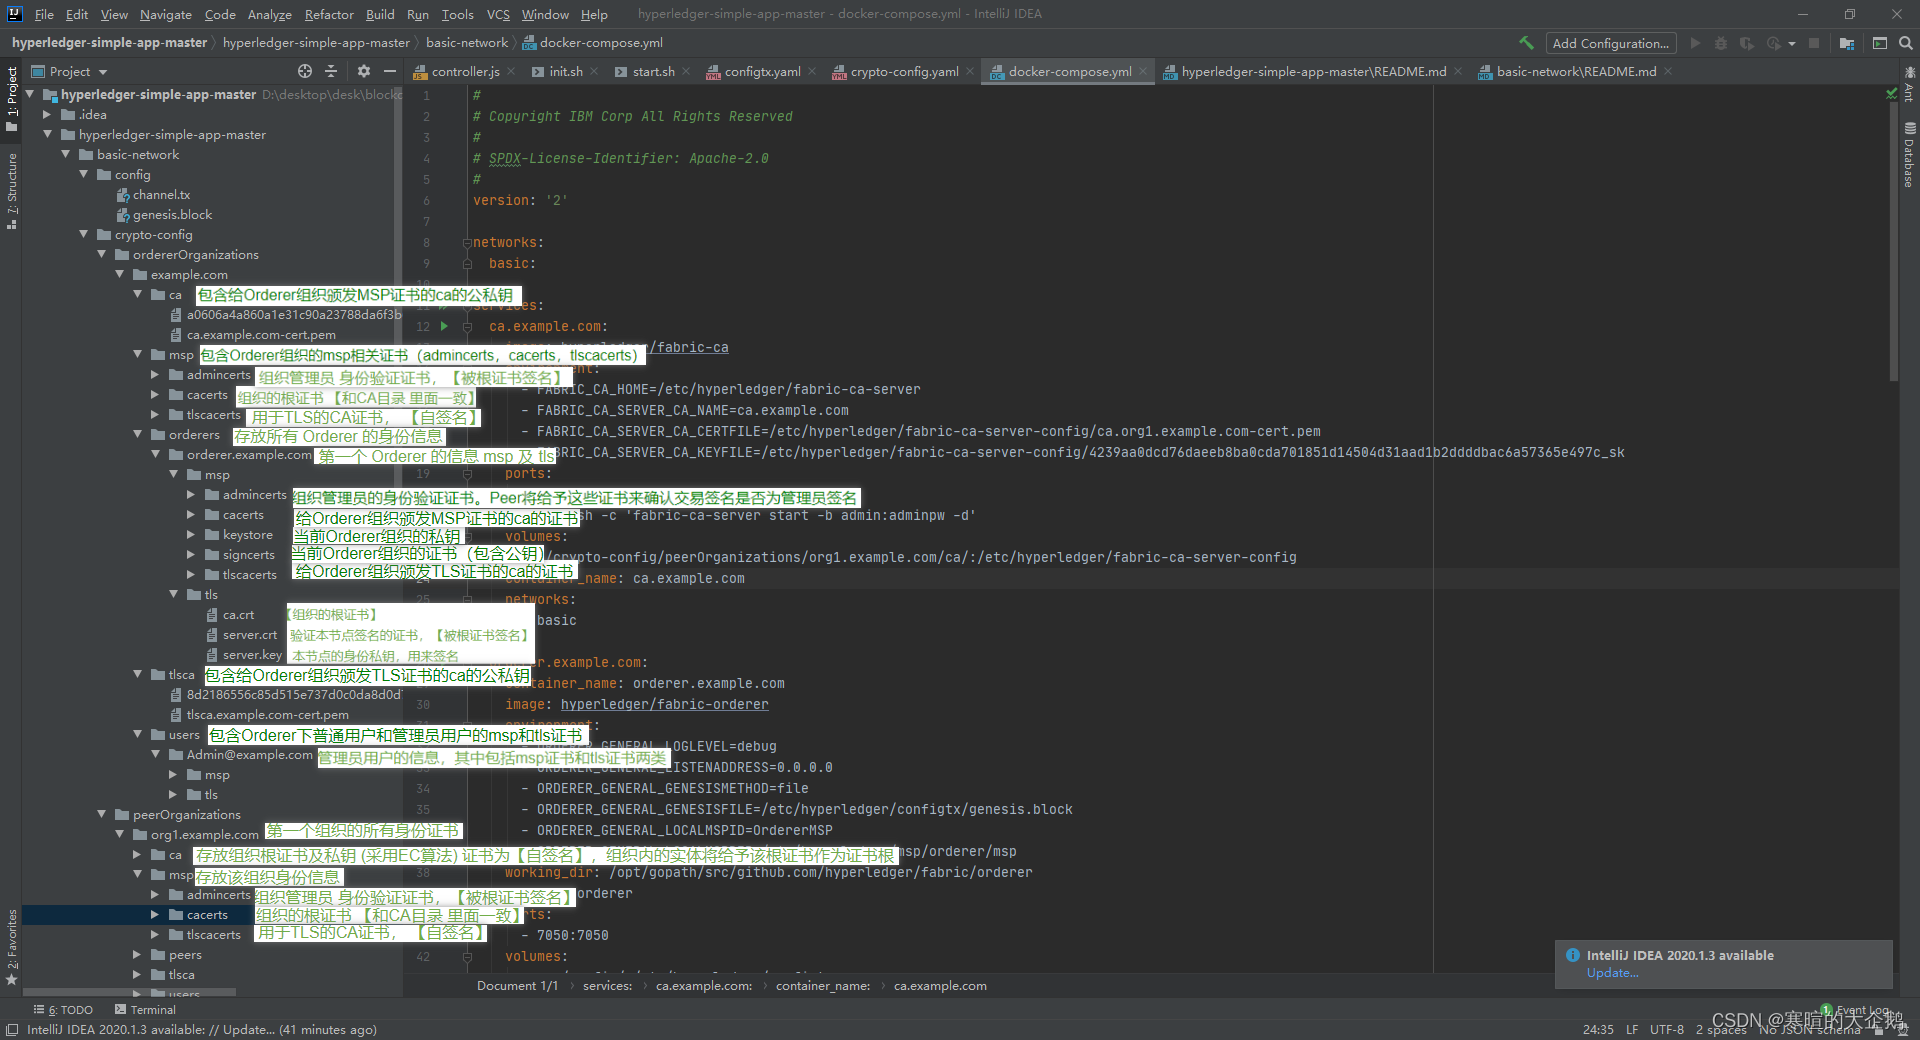Click the hyperledger/fabric-orderer image link

pos(664,704)
